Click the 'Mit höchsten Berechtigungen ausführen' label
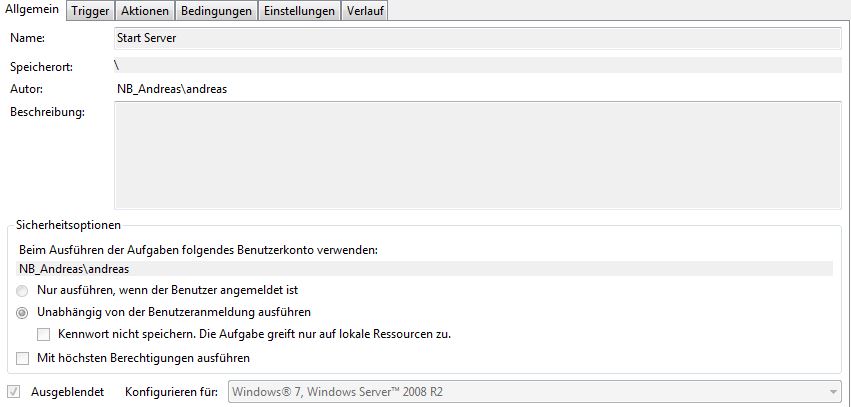 tap(143, 358)
